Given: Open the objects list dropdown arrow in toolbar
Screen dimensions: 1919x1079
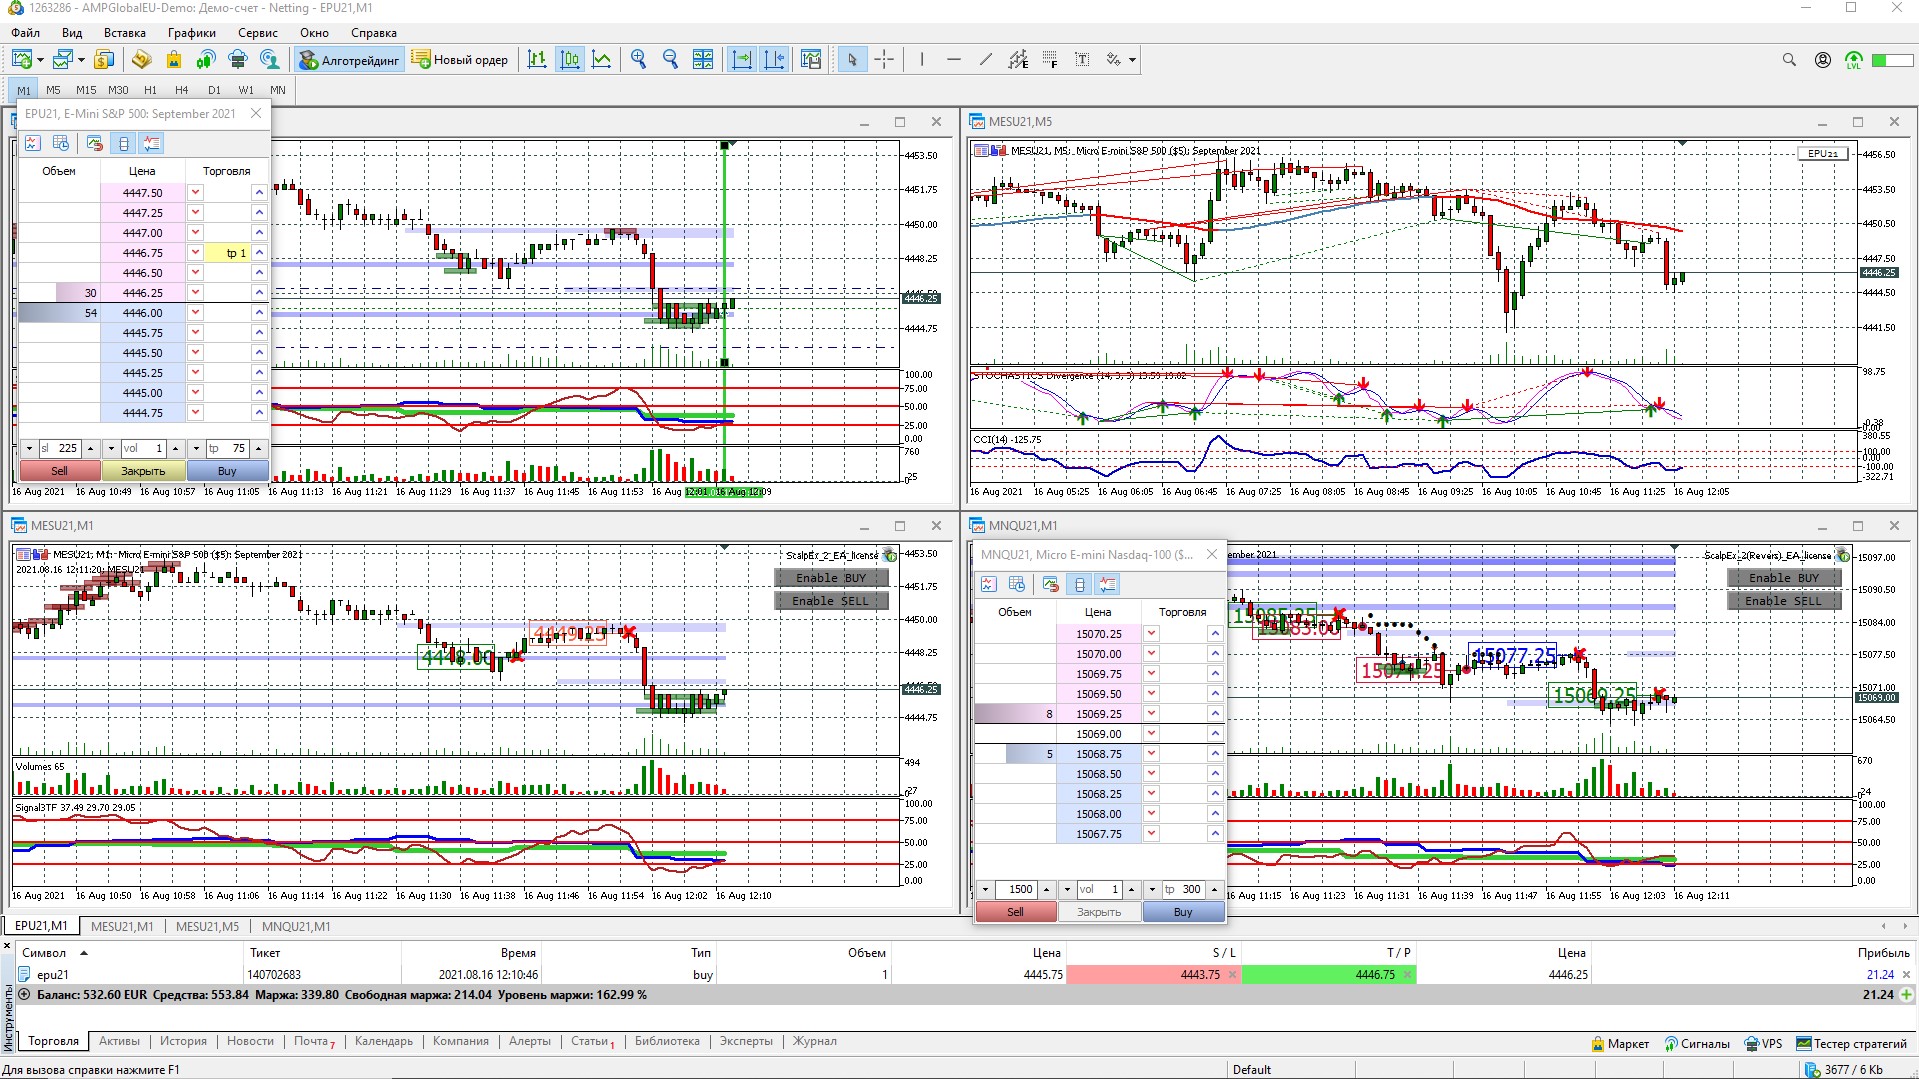Looking at the screenshot, I should pos(1132,60).
